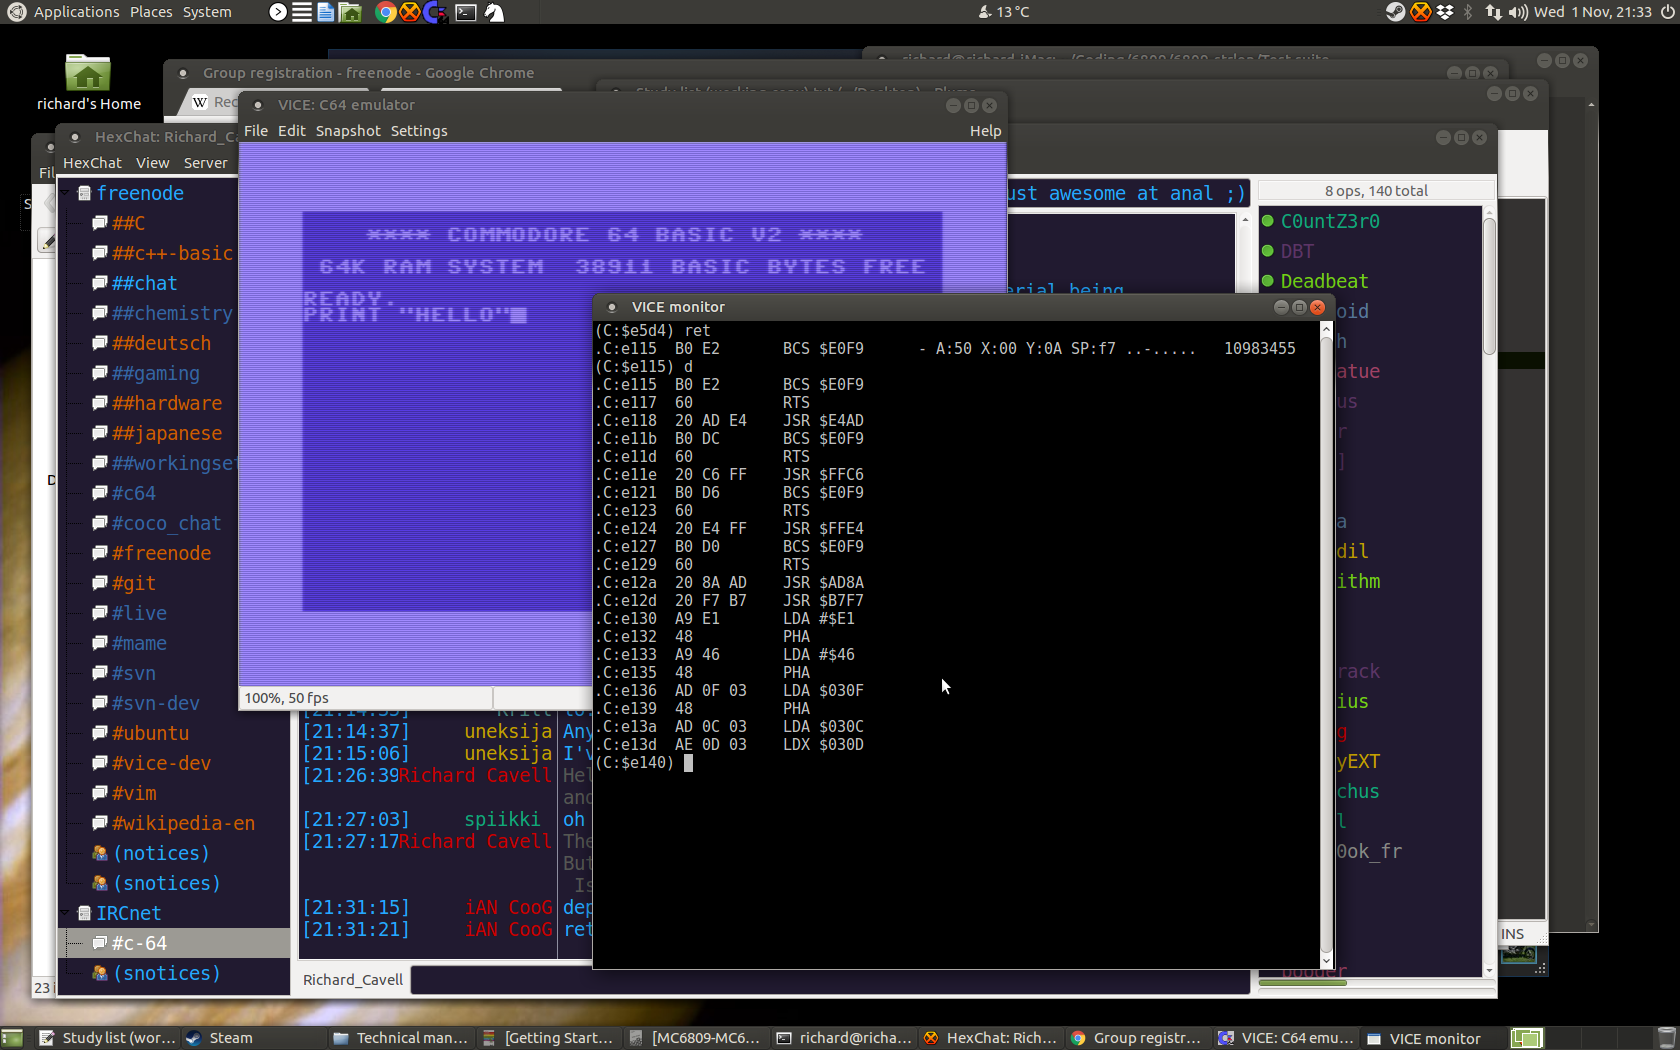This screenshot has height=1050, width=1680.
Task: Open the Ubuntu MATE logo menu icon
Action: pyautogui.click(x=16, y=12)
